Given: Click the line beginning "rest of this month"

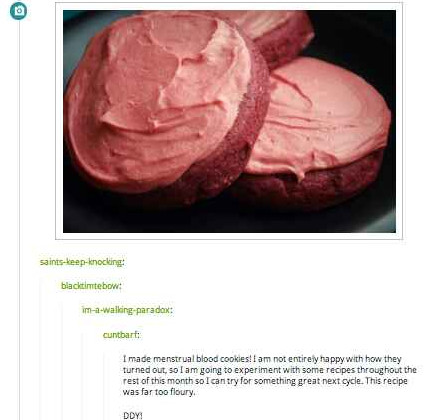Looking at the screenshot, I should [x=265, y=381].
